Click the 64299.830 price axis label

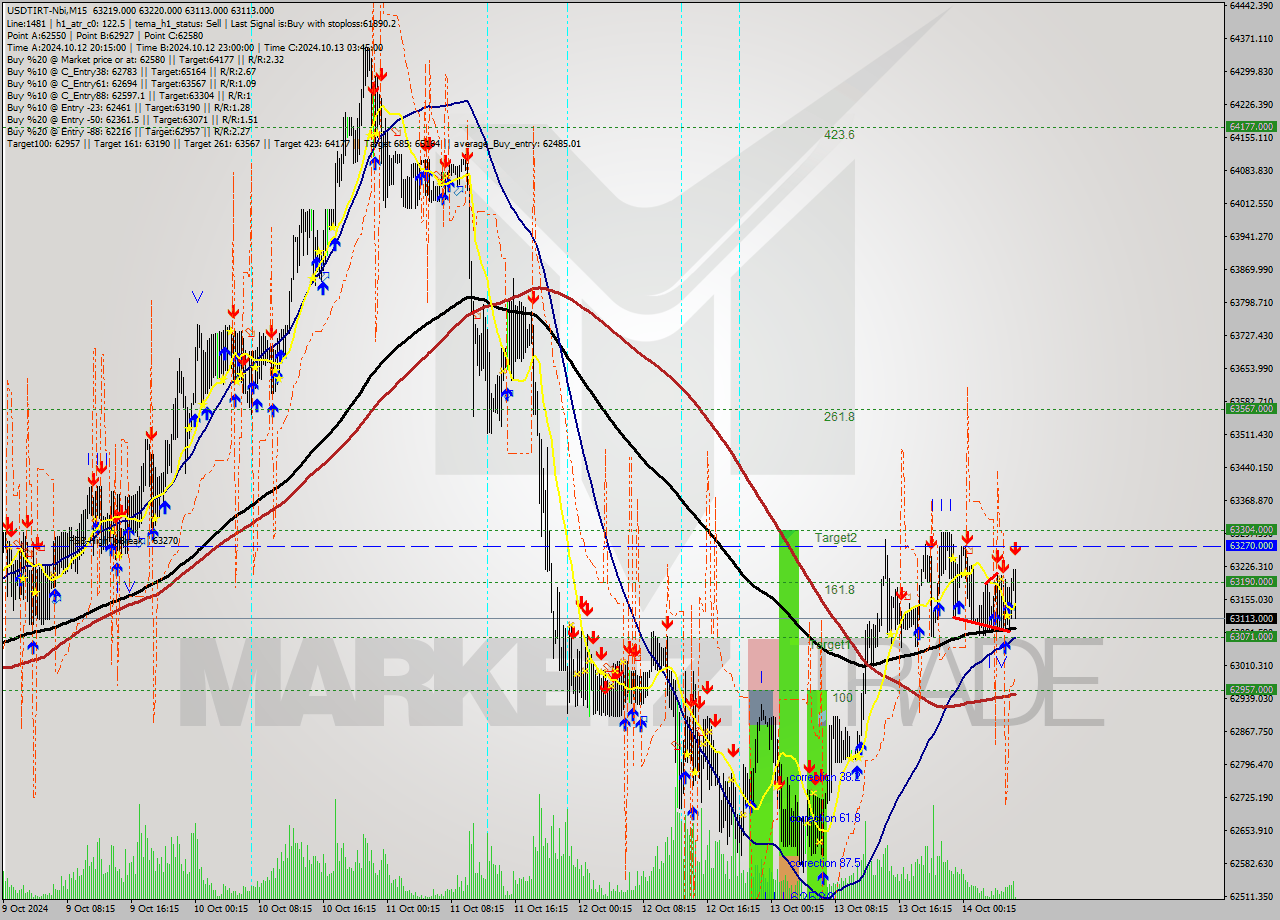1251,71
